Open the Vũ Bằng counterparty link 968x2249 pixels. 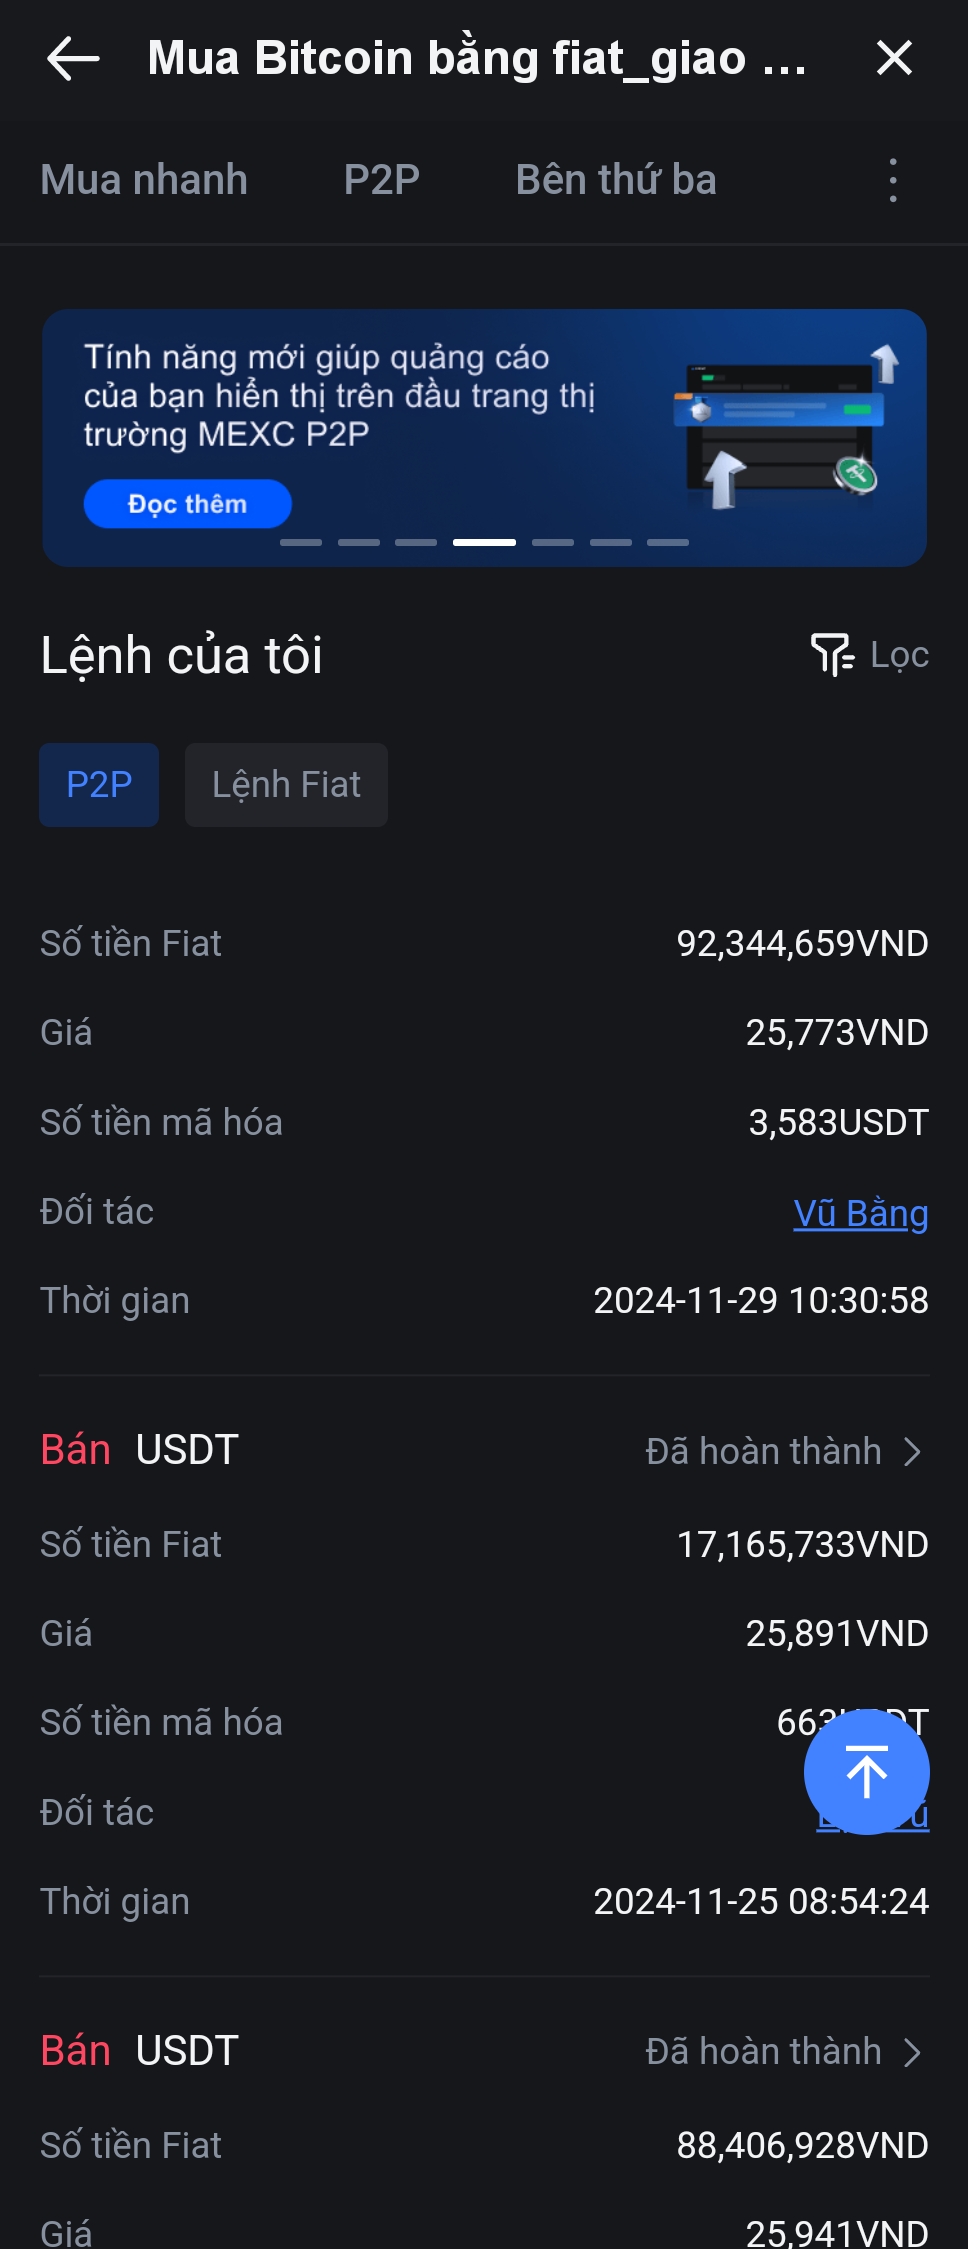[x=860, y=1213]
